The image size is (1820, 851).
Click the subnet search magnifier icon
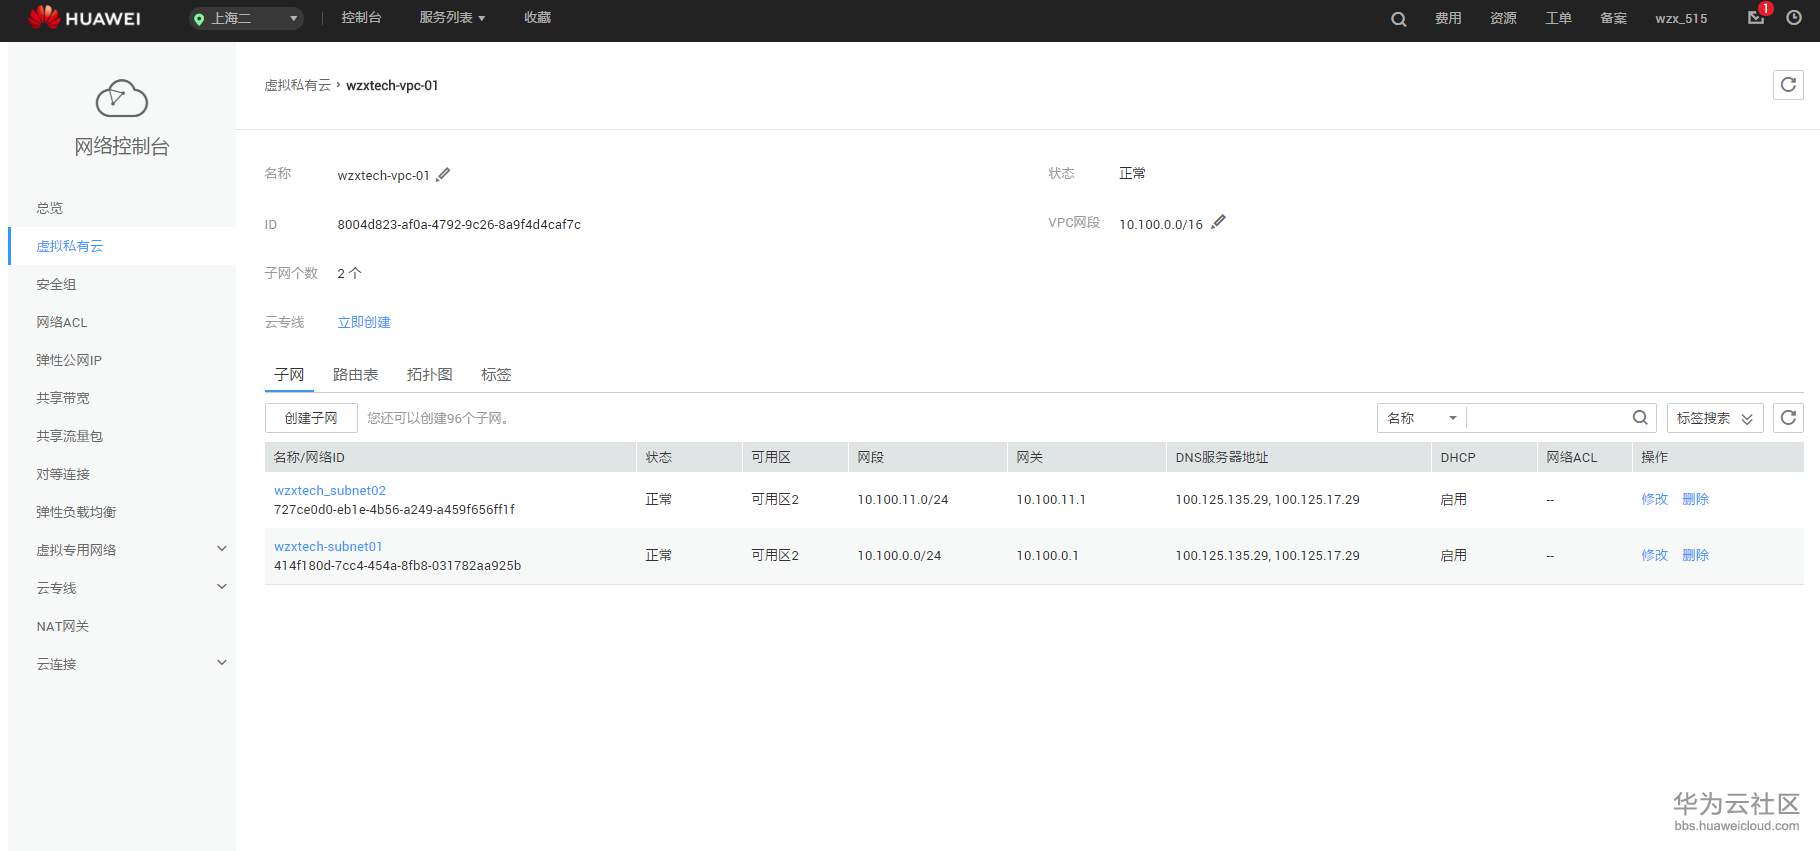[x=1640, y=418]
